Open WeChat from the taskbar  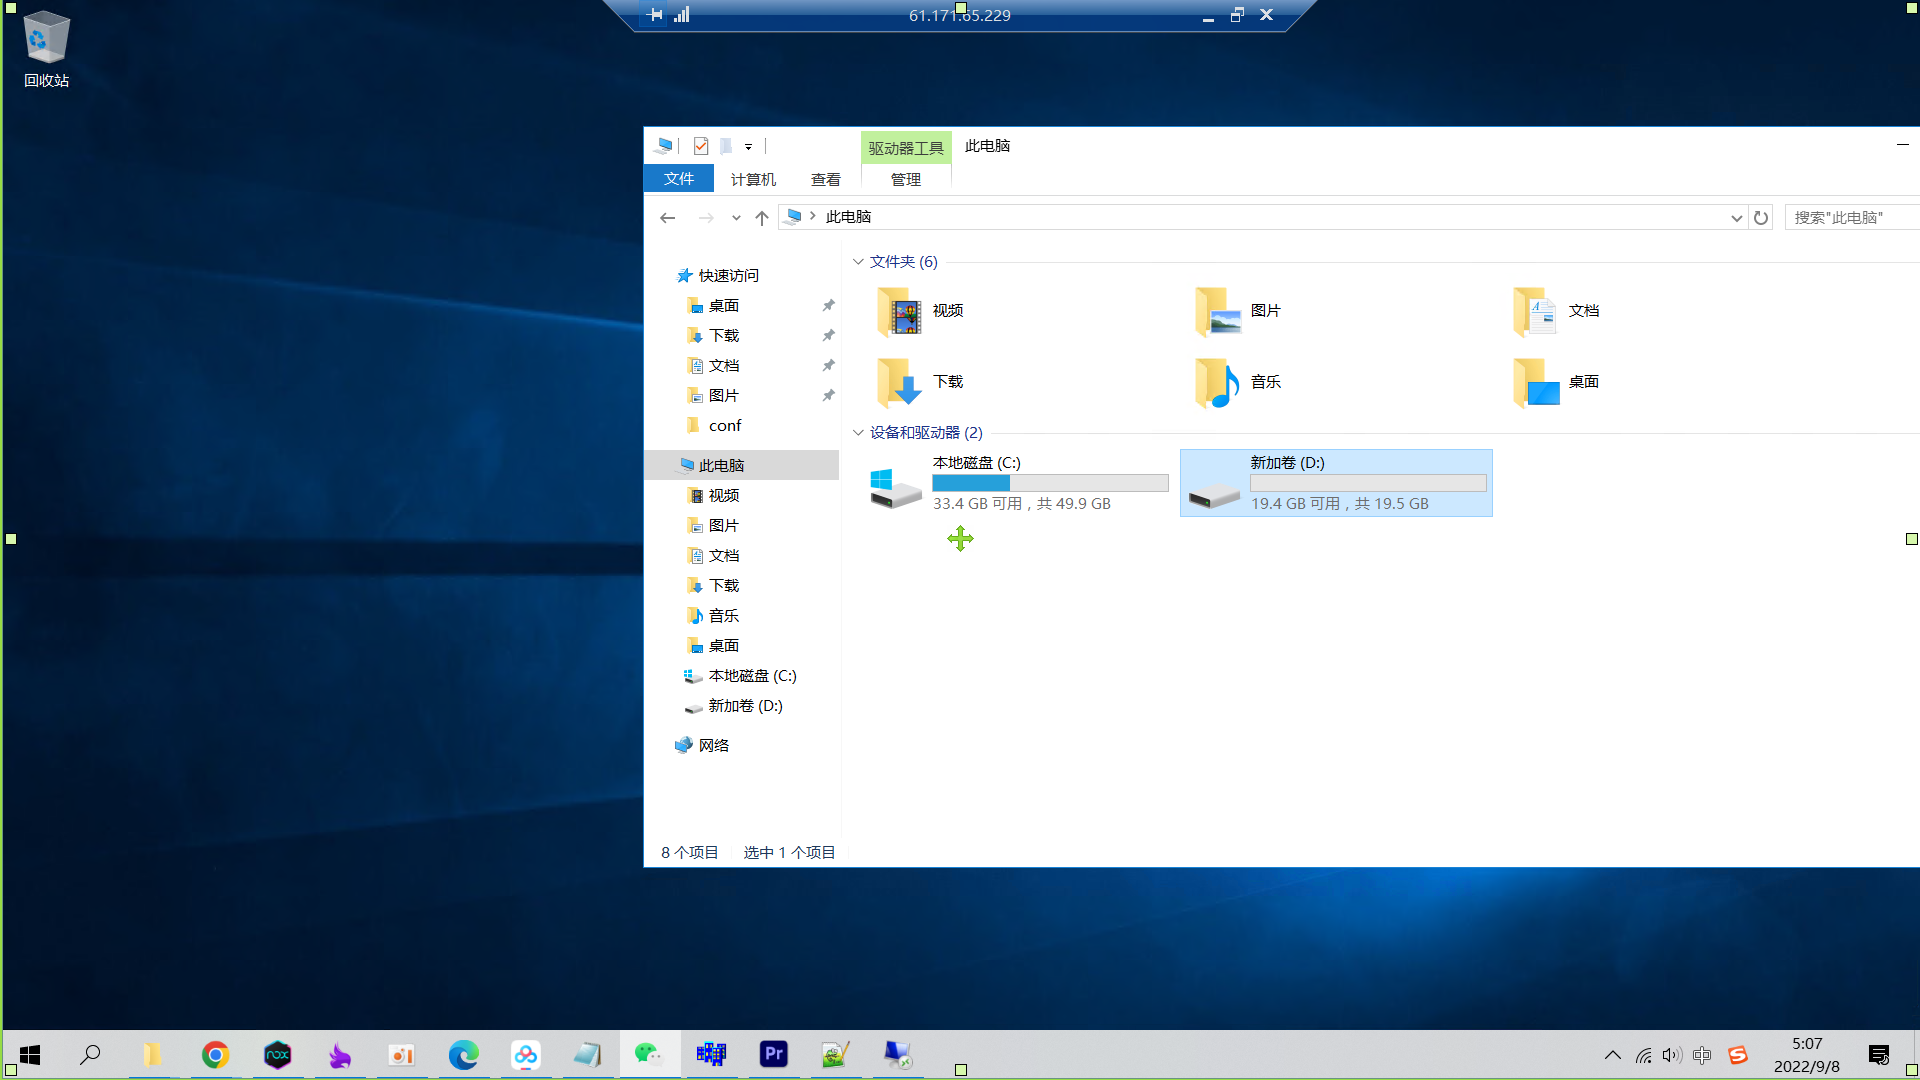click(650, 1055)
